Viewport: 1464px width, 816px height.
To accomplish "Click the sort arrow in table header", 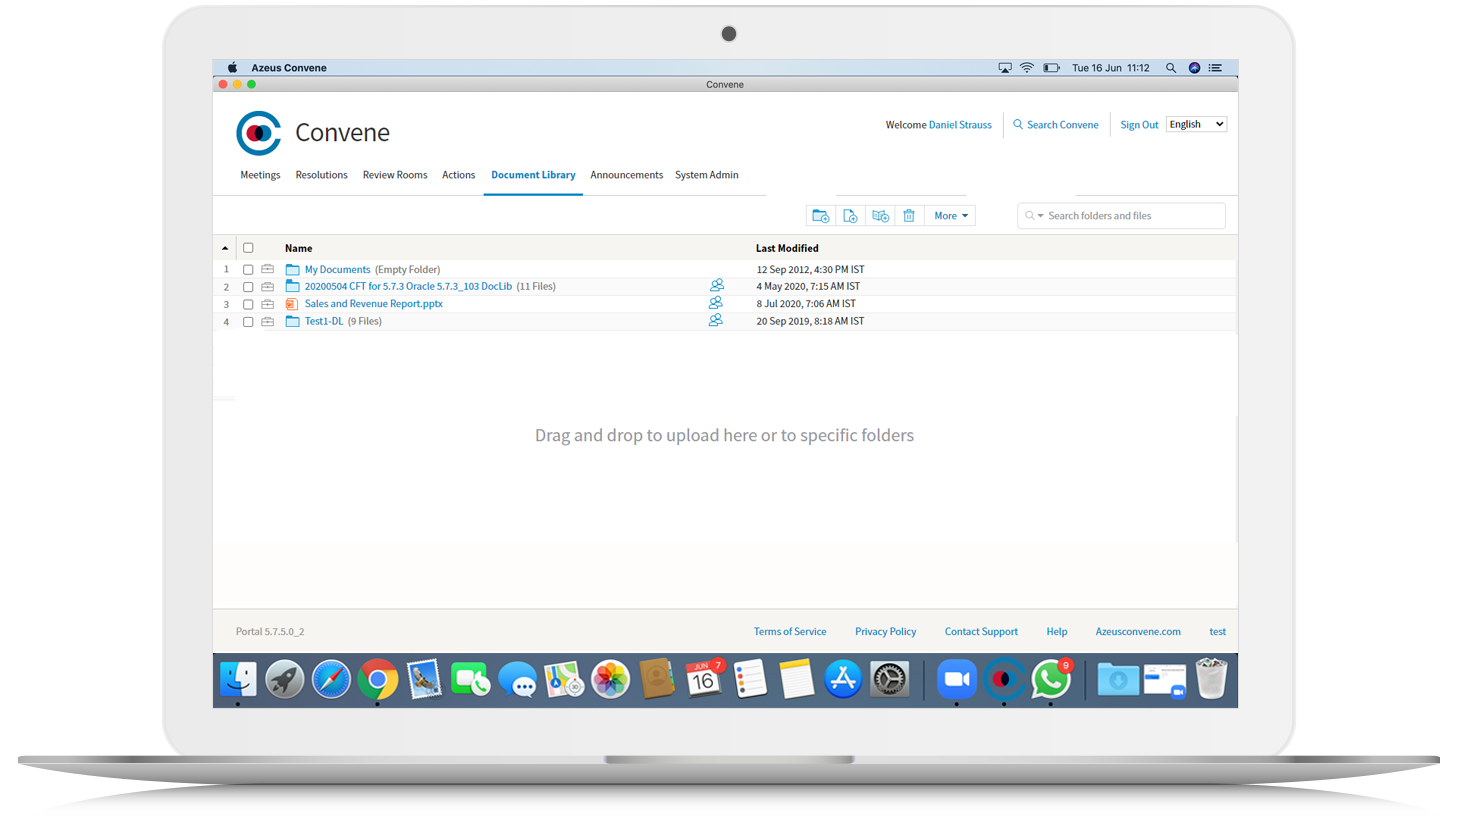I will [x=225, y=248].
